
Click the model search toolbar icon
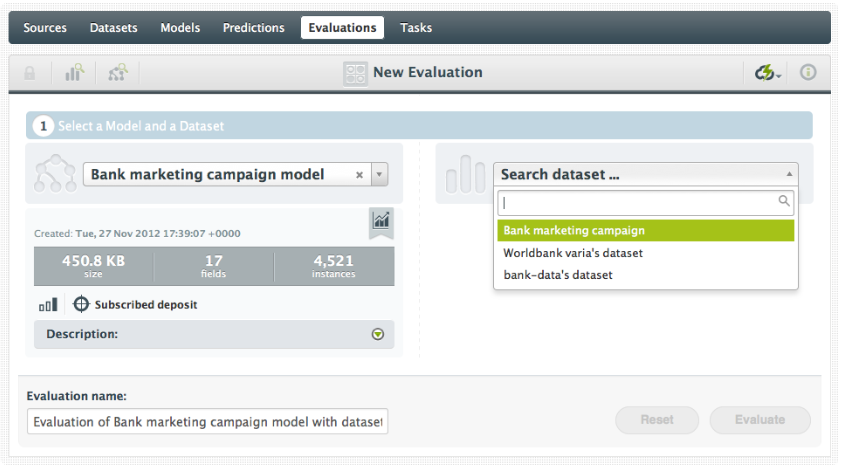coord(118,73)
